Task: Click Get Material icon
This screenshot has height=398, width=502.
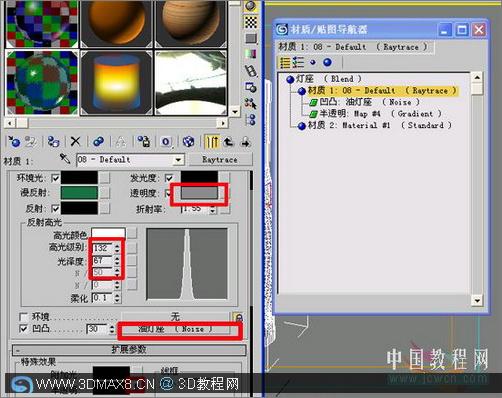Action: point(14,142)
